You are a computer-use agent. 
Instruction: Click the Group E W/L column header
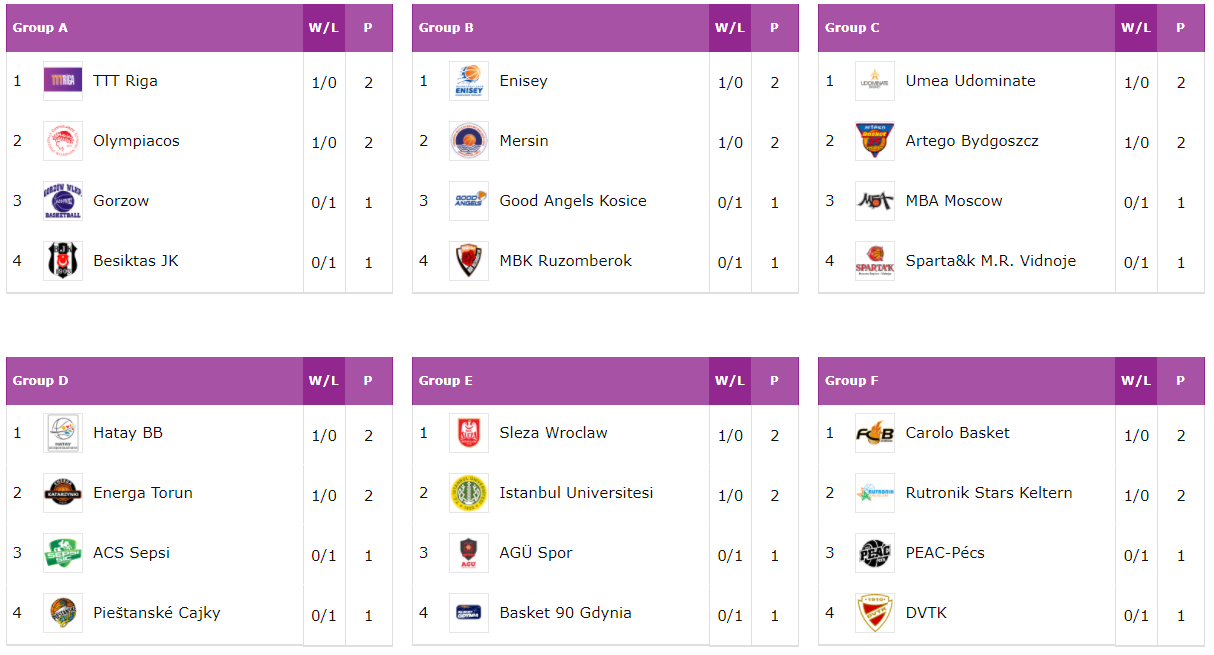click(730, 381)
